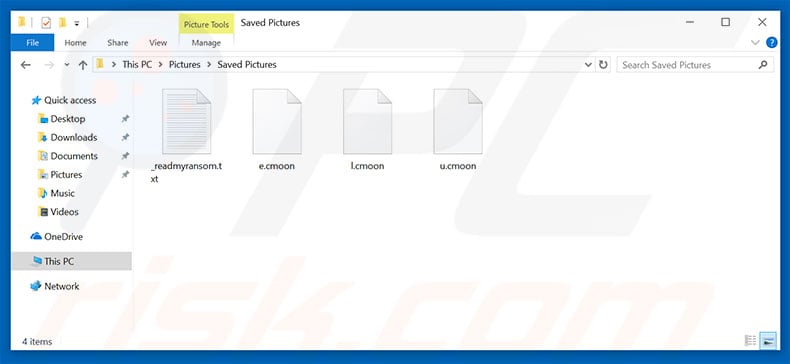Go up one folder level arrow
Viewport: 790px width, 364px height.
[83, 65]
